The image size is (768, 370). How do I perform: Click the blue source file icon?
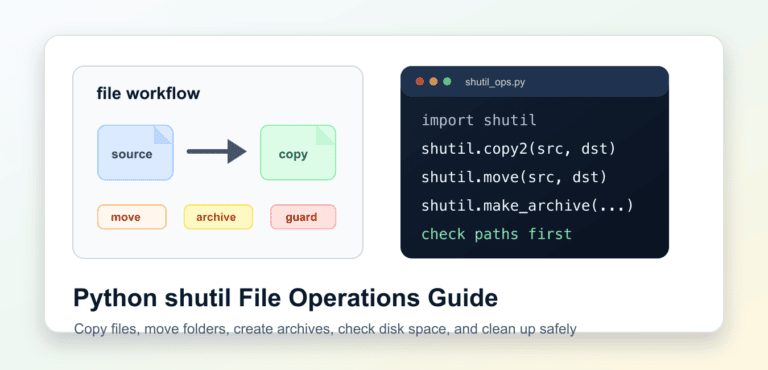coord(135,152)
